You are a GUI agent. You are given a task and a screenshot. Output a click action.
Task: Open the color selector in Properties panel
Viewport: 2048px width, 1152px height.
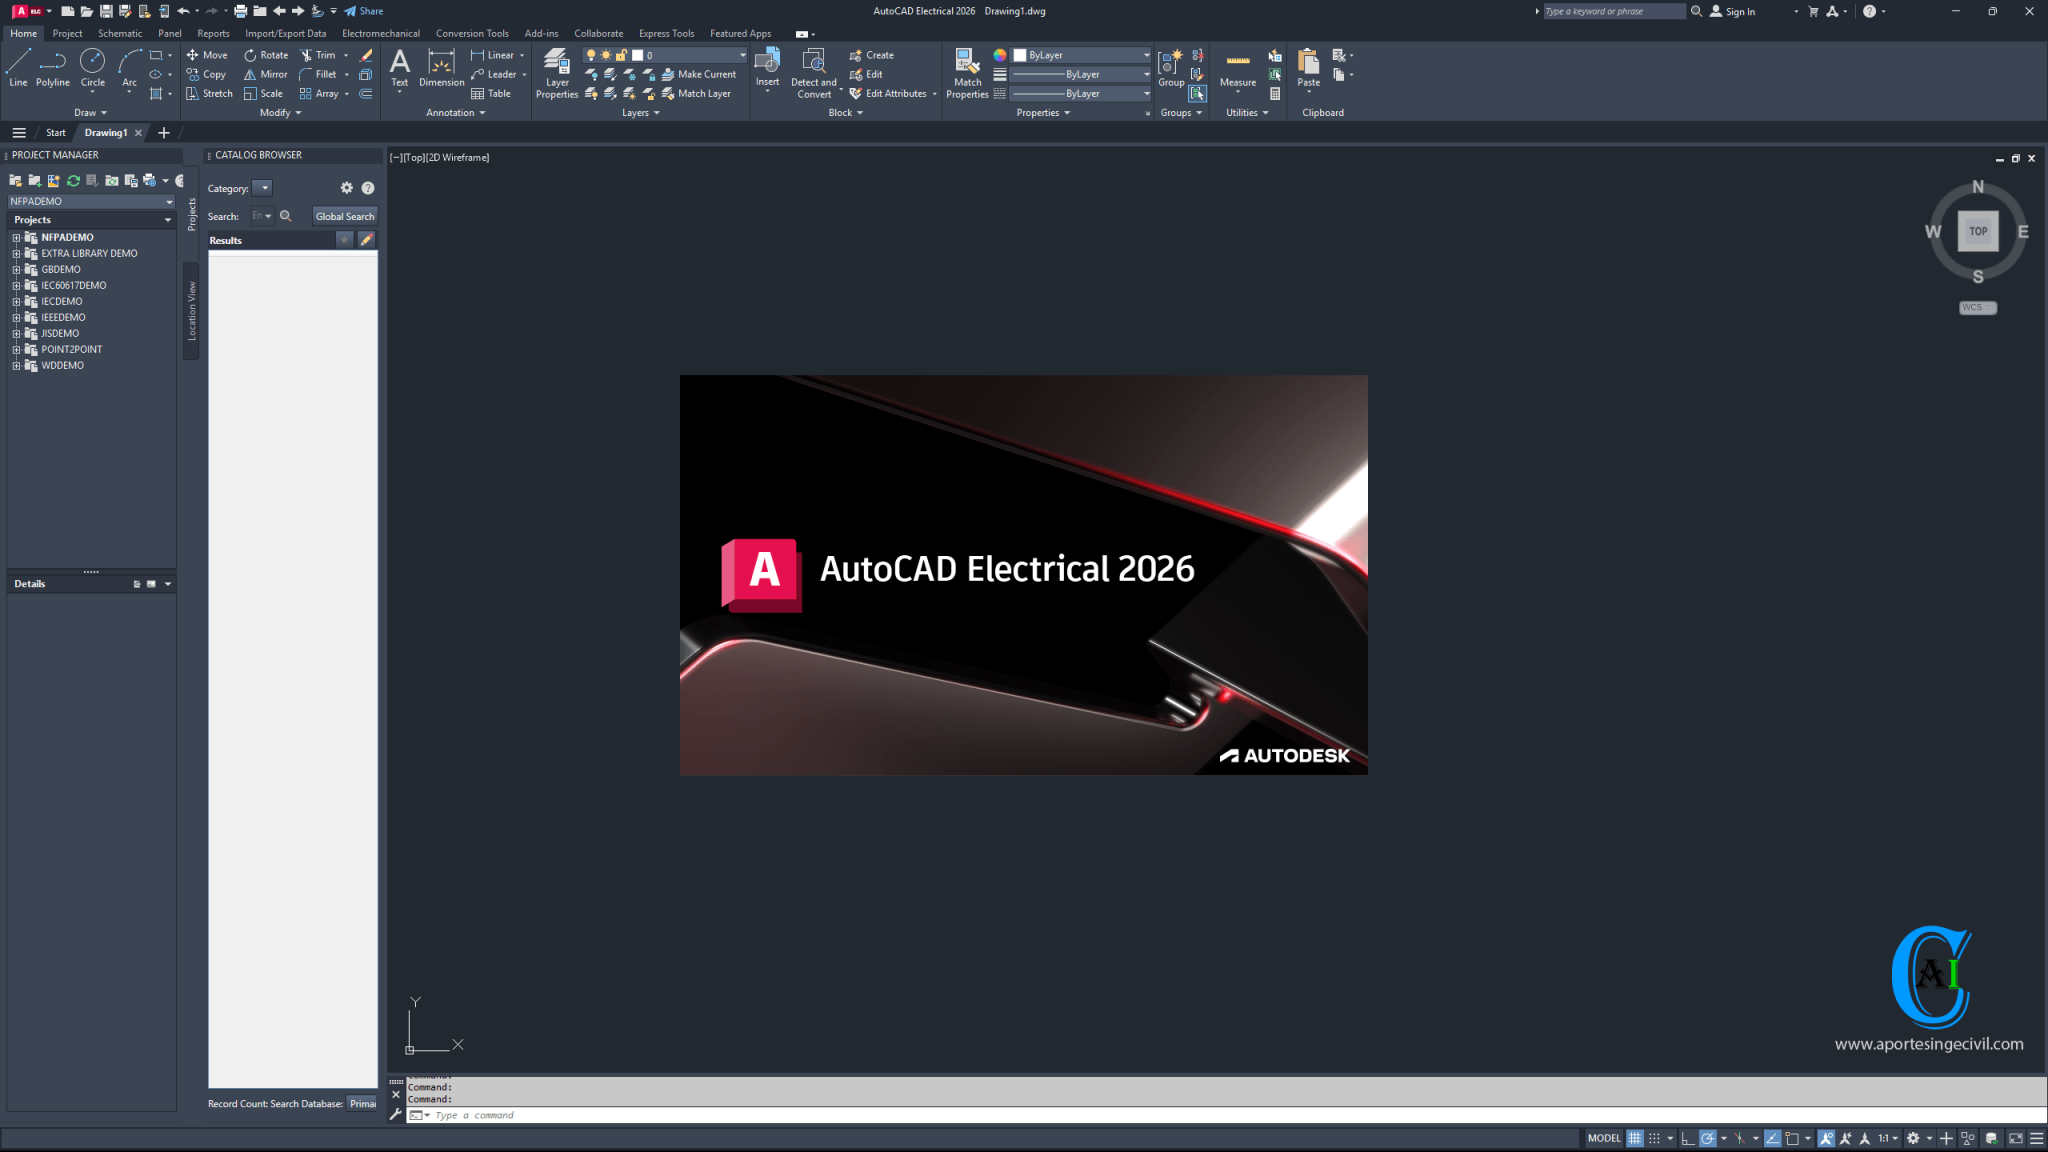999,56
